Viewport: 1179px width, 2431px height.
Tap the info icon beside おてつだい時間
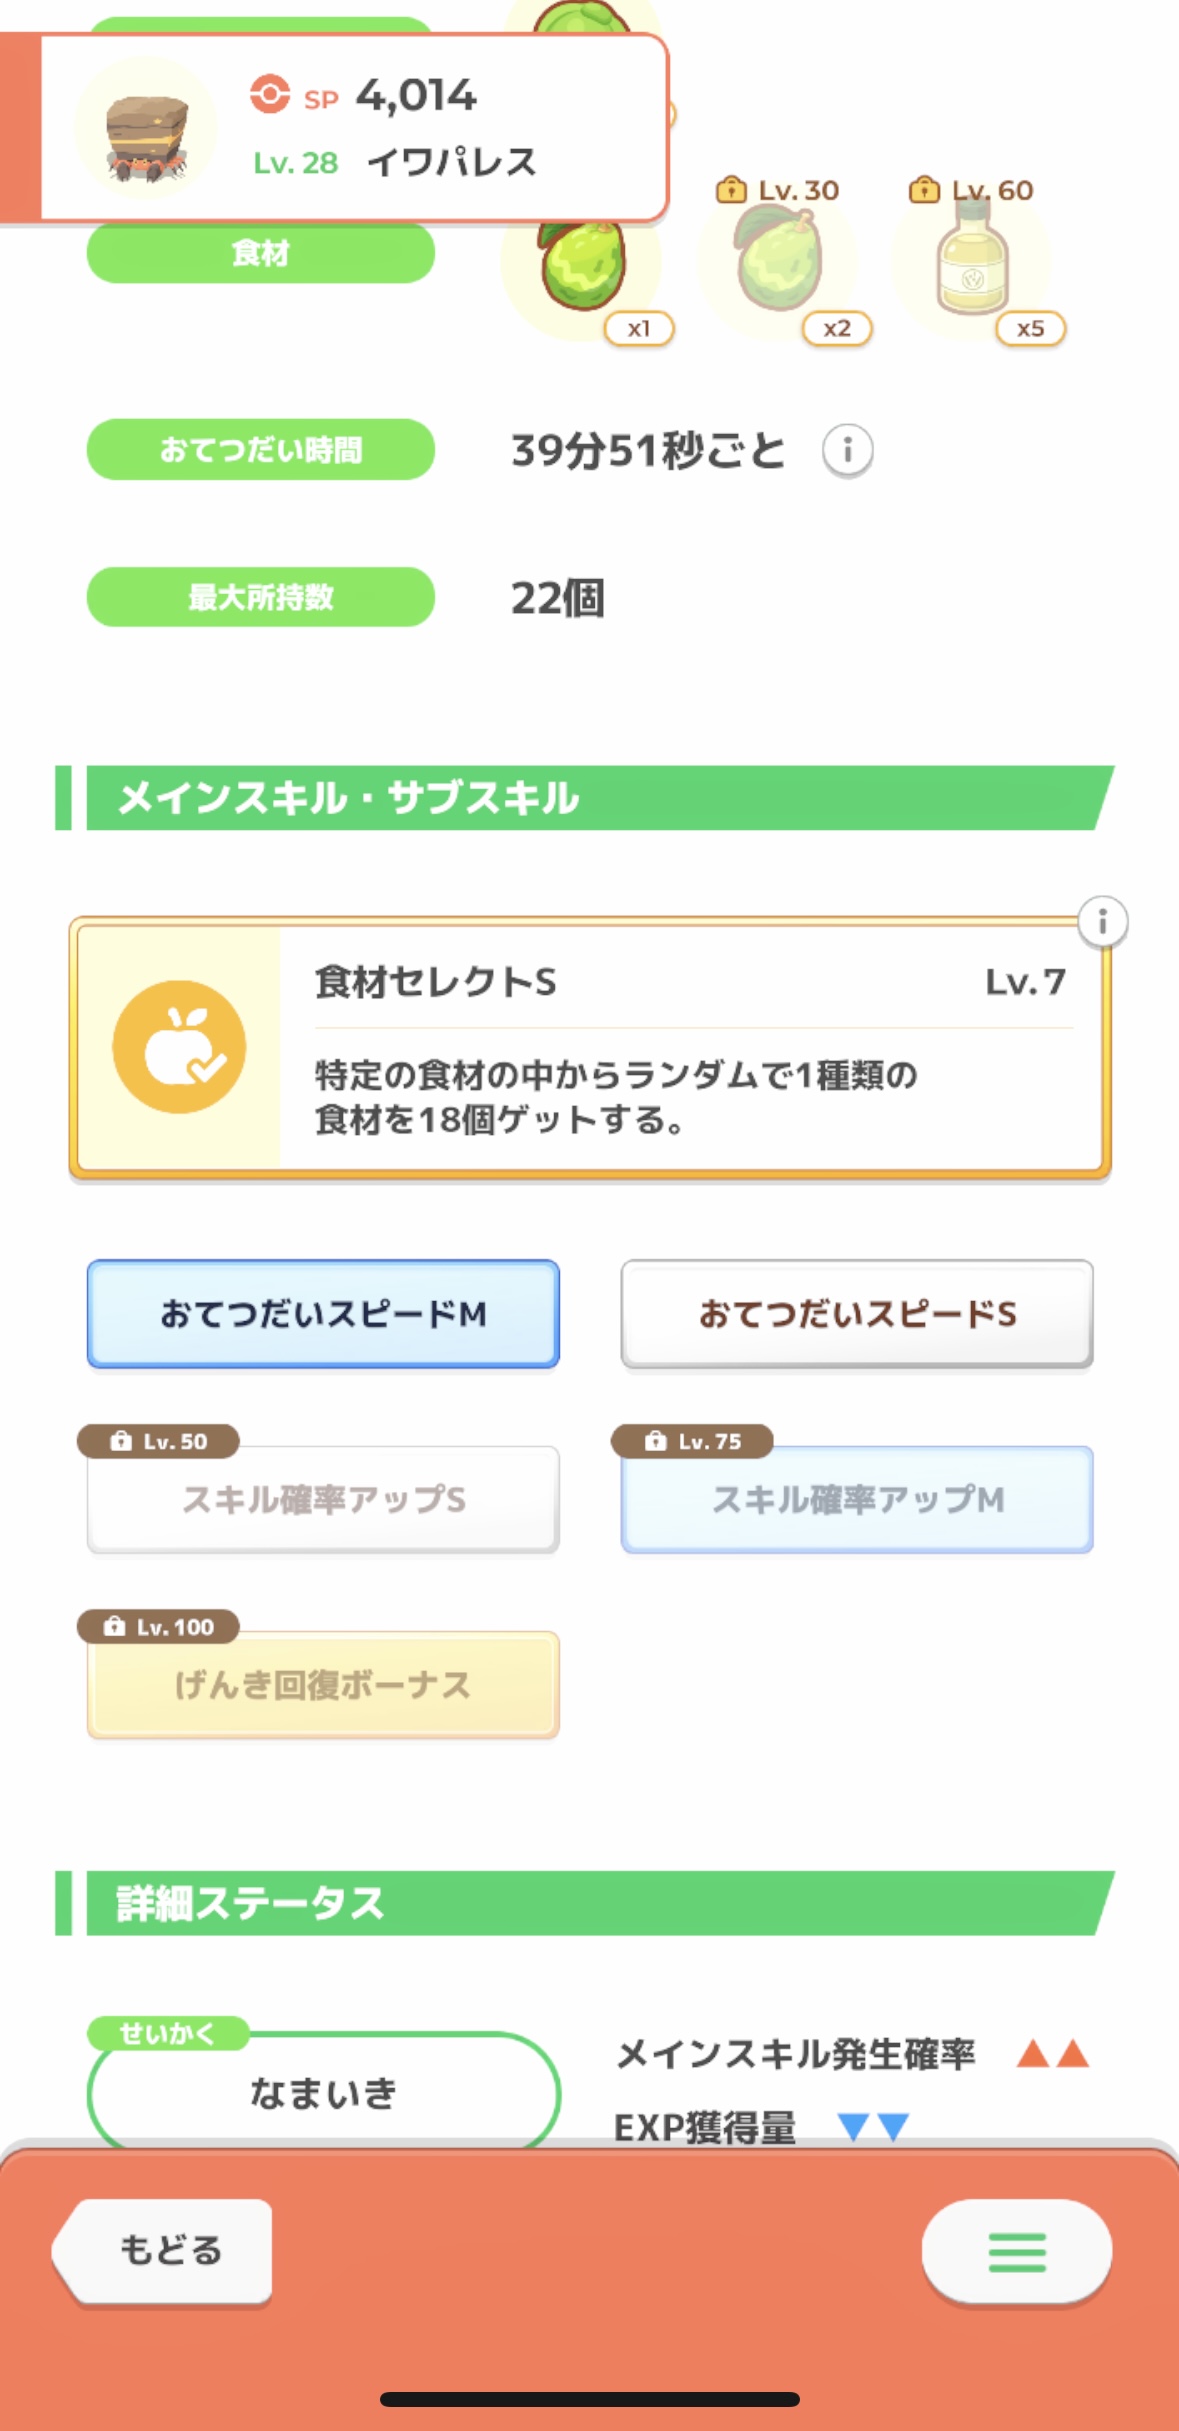click(847, 451)
